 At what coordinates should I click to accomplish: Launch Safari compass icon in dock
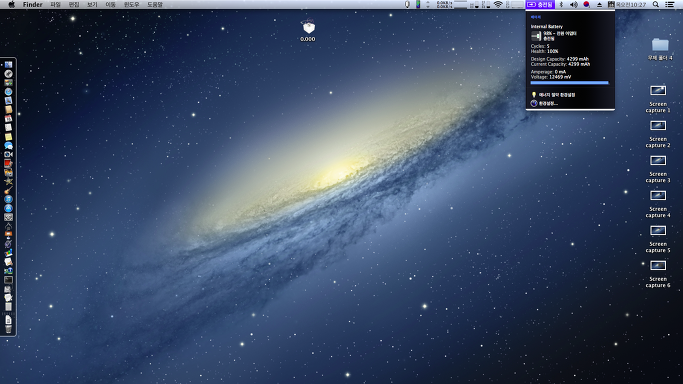pos(8,92)
